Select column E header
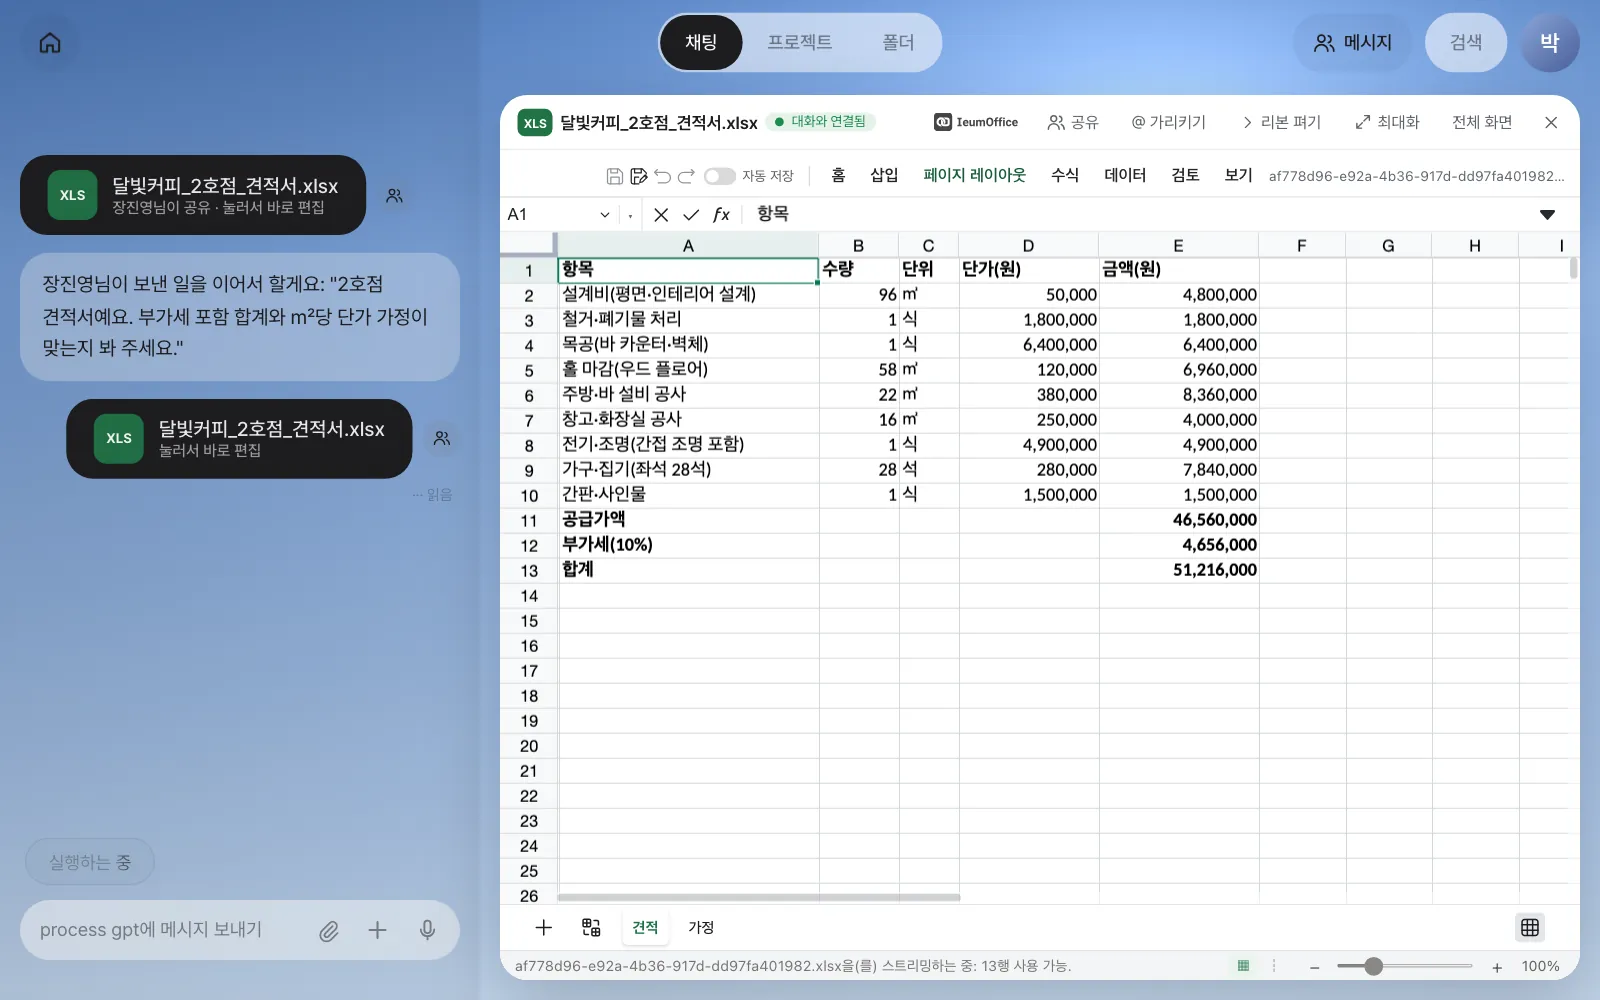 pos(1178,246)
